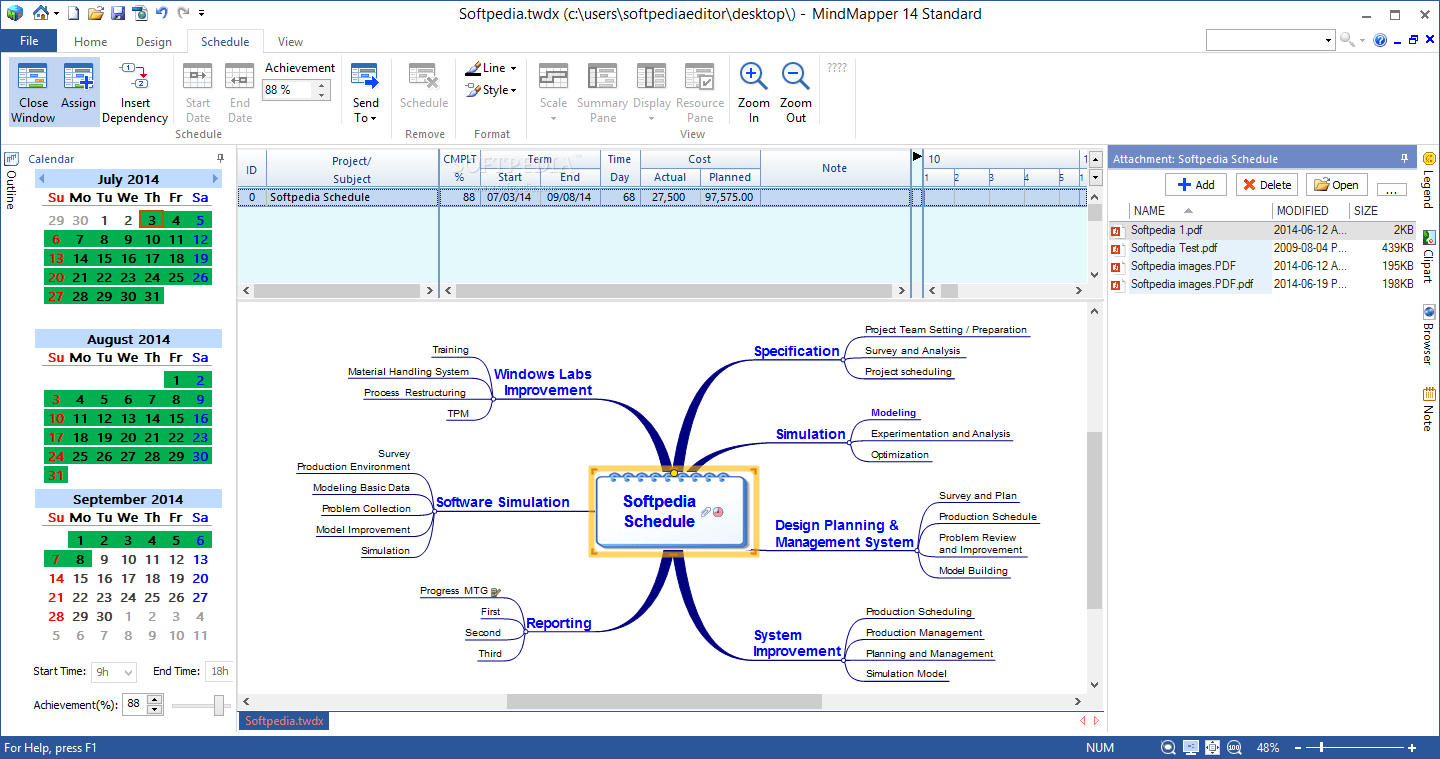
Task: Click the Undo arrow icon
Action: click(161, 13)
